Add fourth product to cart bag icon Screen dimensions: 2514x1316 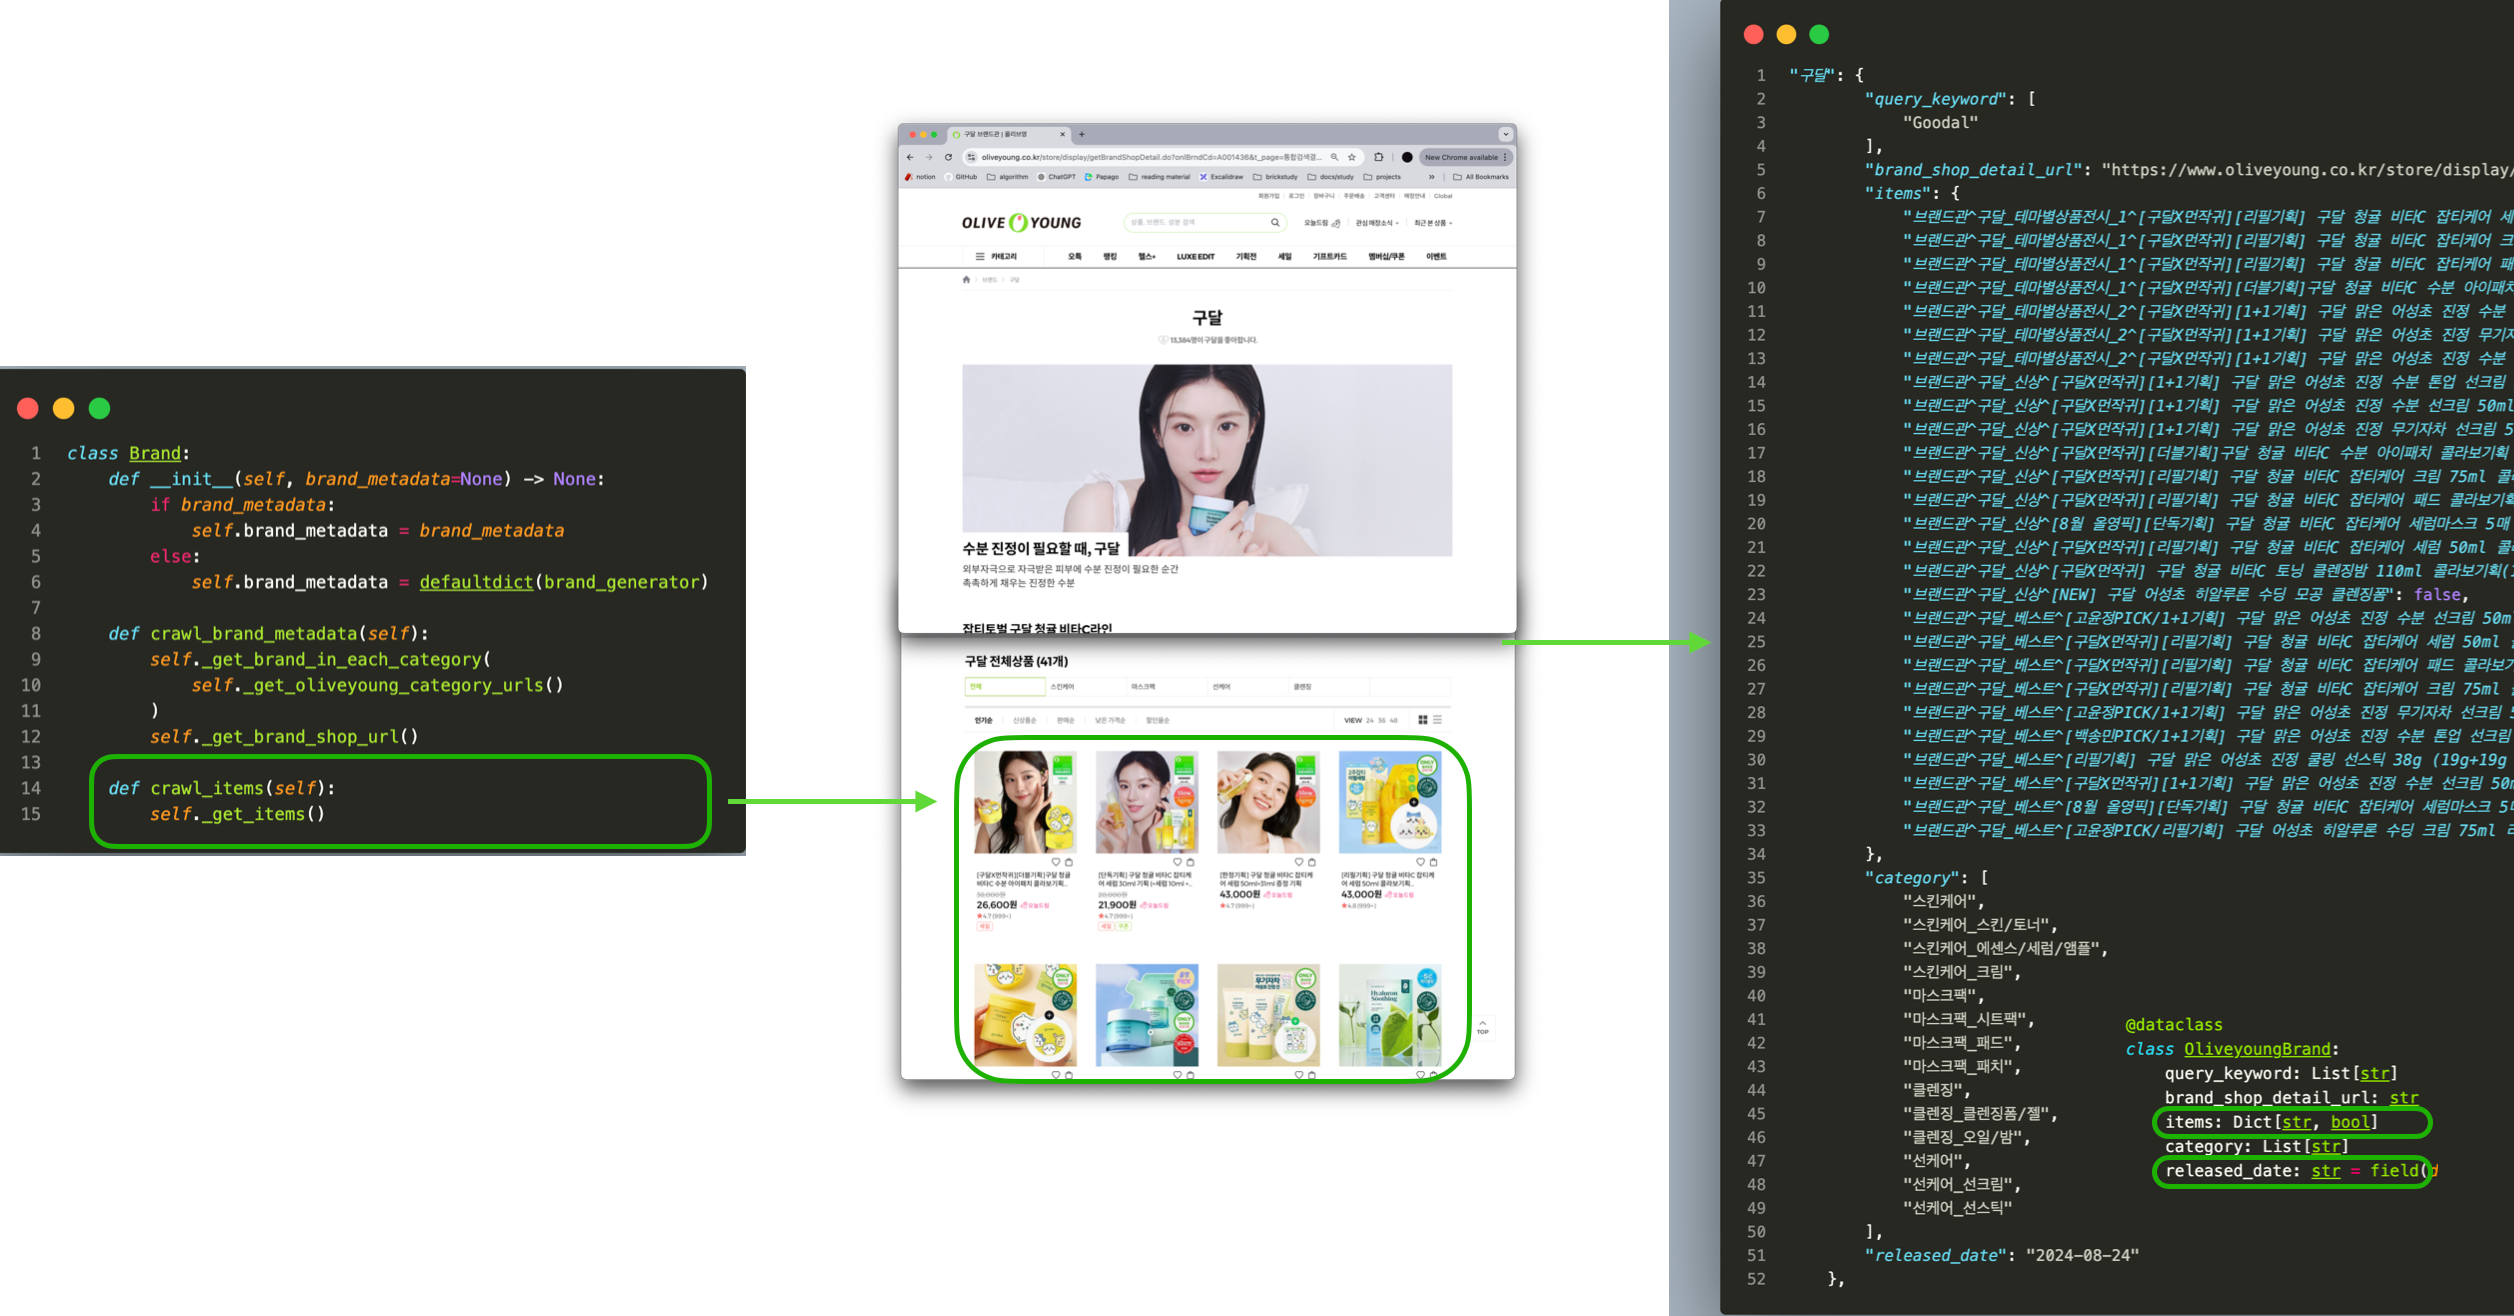(1433, 862)
